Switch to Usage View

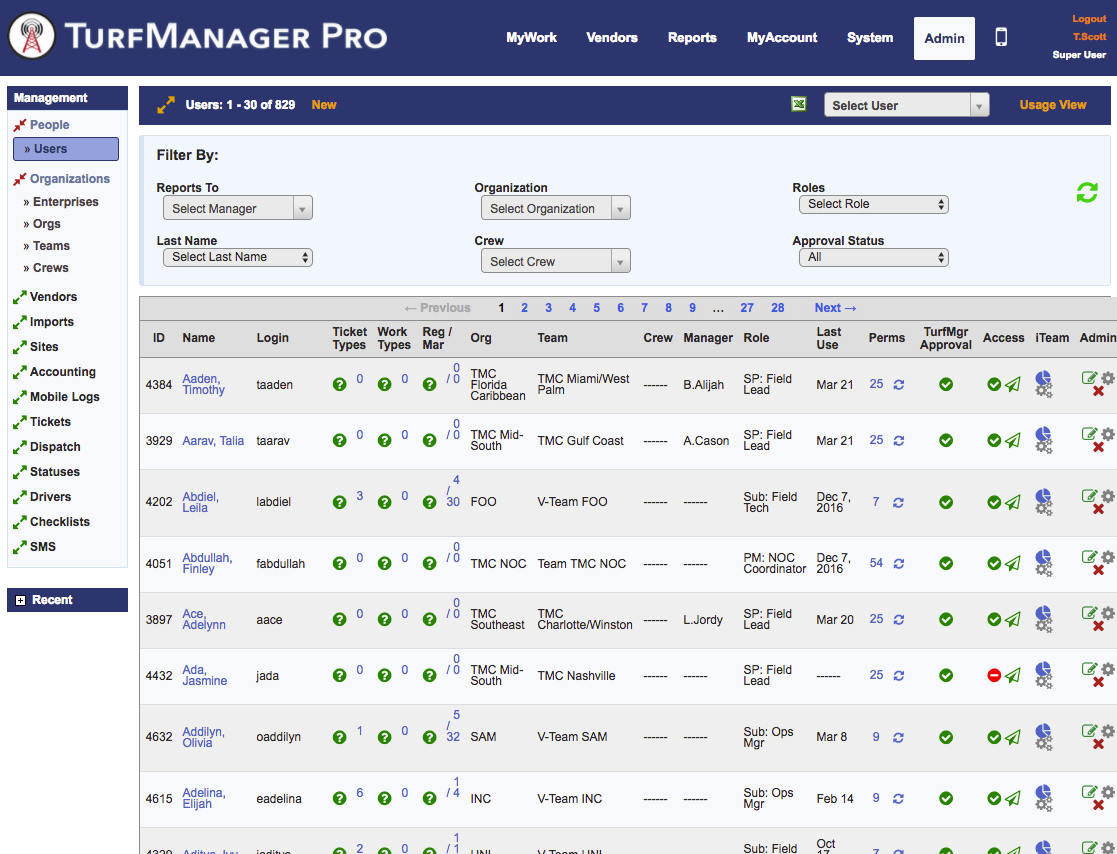pos(1053,105)
